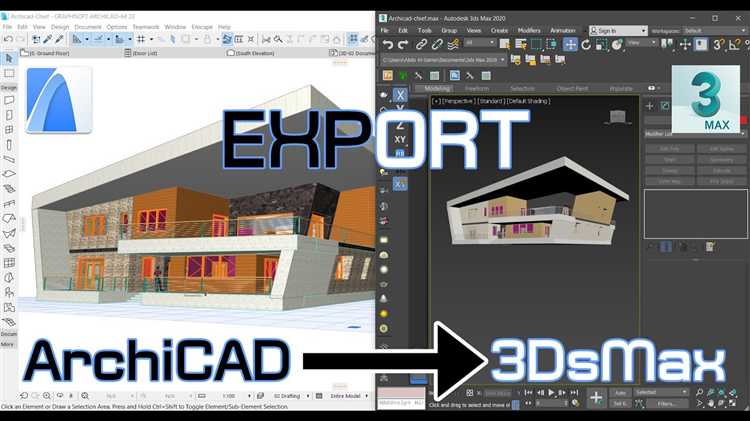Switch to Object Paint ribbon tab
Image resolution: width=750 pixels, height=421 pixels.
pyautogui.click(x=573, y=89)
